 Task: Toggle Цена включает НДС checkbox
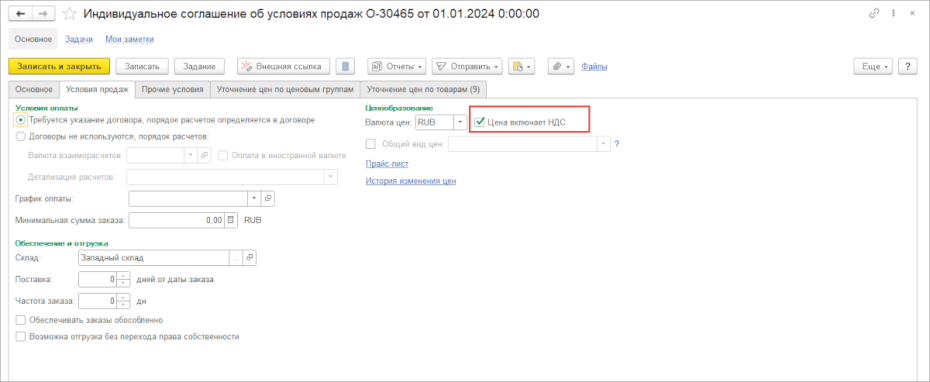click(x=480, y=122)
